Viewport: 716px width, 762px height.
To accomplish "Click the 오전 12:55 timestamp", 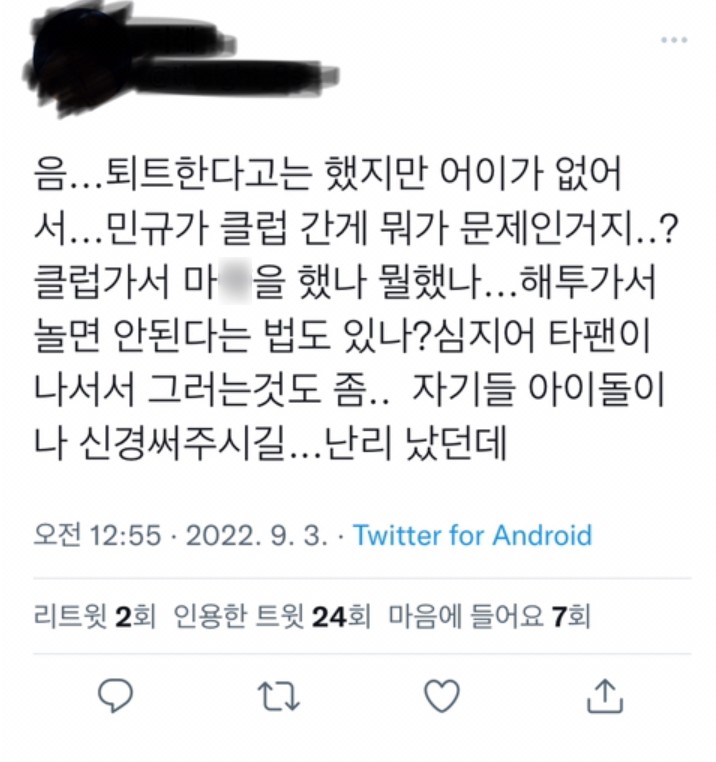I will pyautogui.click(x=97, y=536).
